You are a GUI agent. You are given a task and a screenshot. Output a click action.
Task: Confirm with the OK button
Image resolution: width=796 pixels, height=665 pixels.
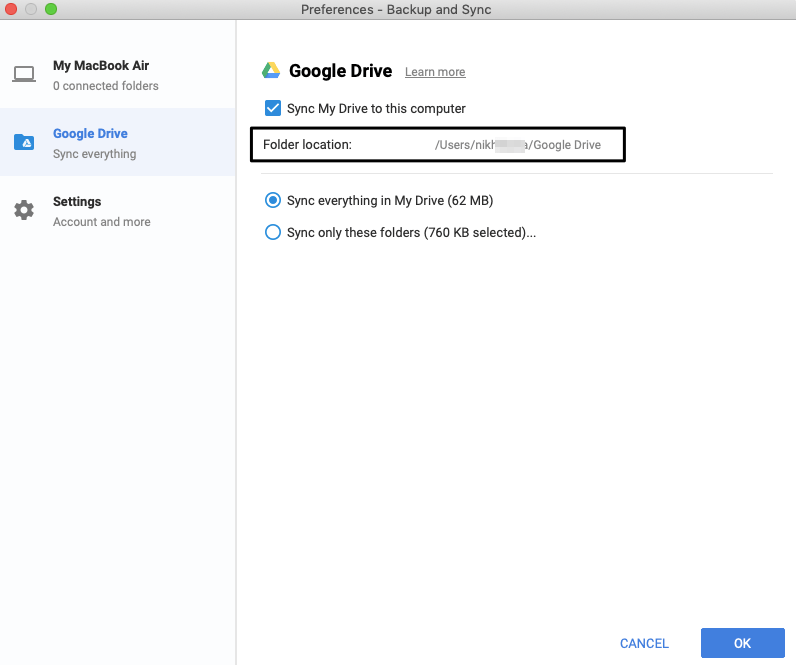743,643
